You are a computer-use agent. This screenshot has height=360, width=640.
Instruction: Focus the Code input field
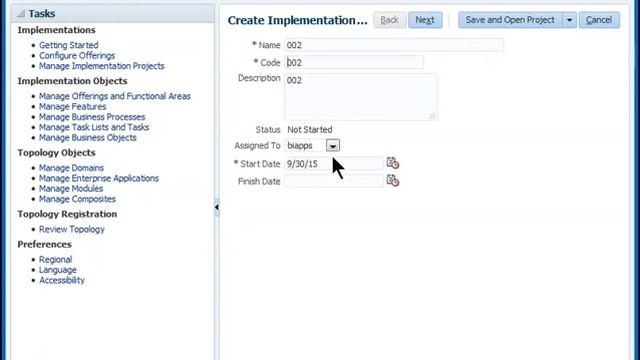point(353,62)
